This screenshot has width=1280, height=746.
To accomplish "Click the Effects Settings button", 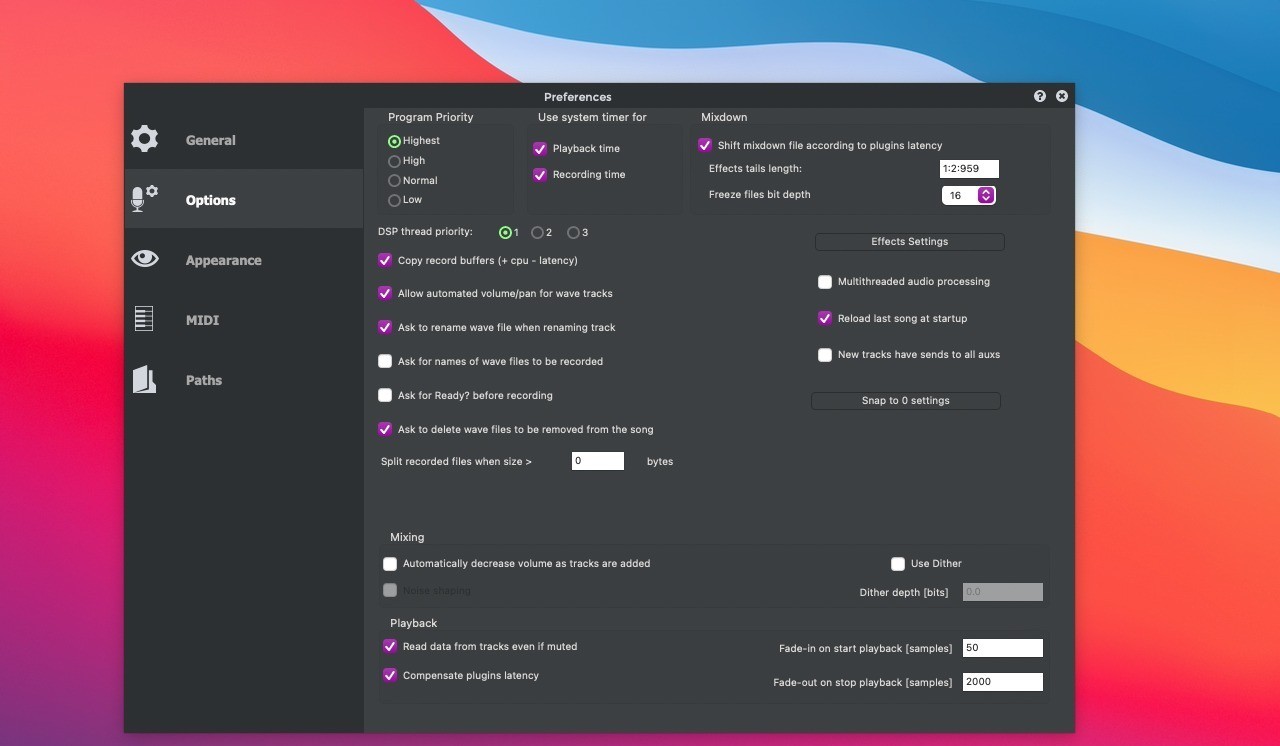I will pos(909,241).
